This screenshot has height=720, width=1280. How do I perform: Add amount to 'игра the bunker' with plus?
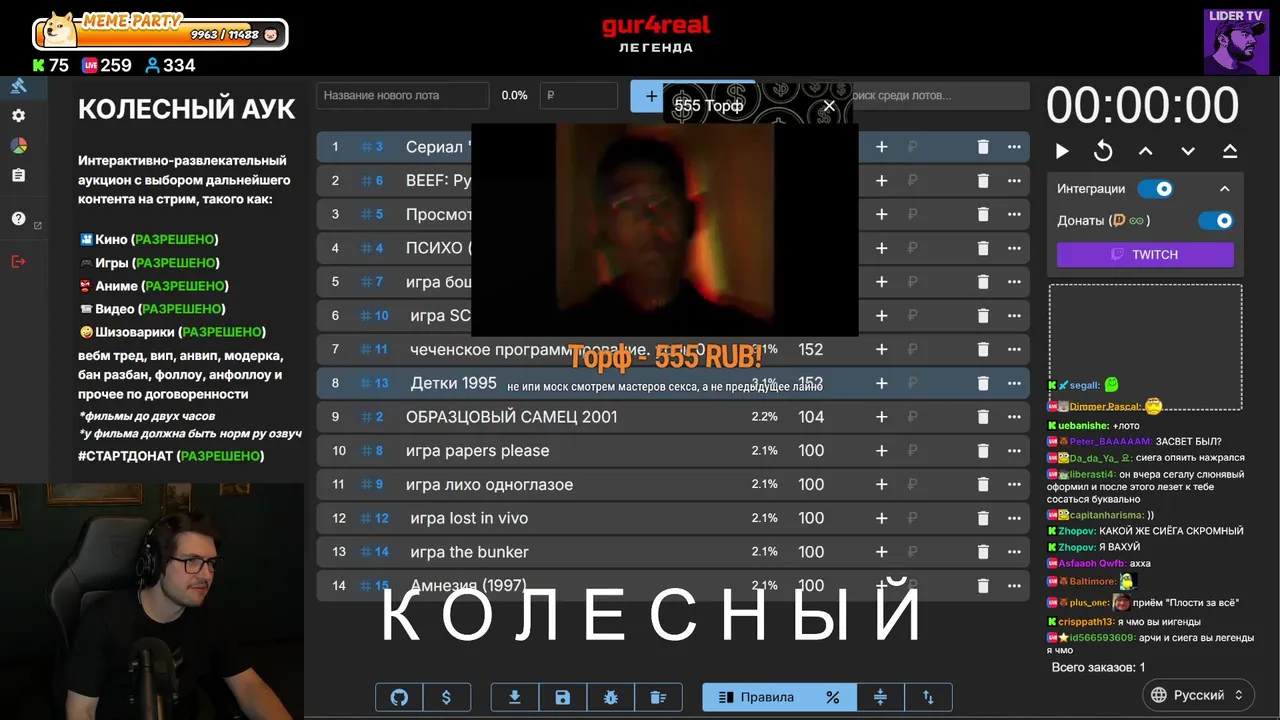881,552
